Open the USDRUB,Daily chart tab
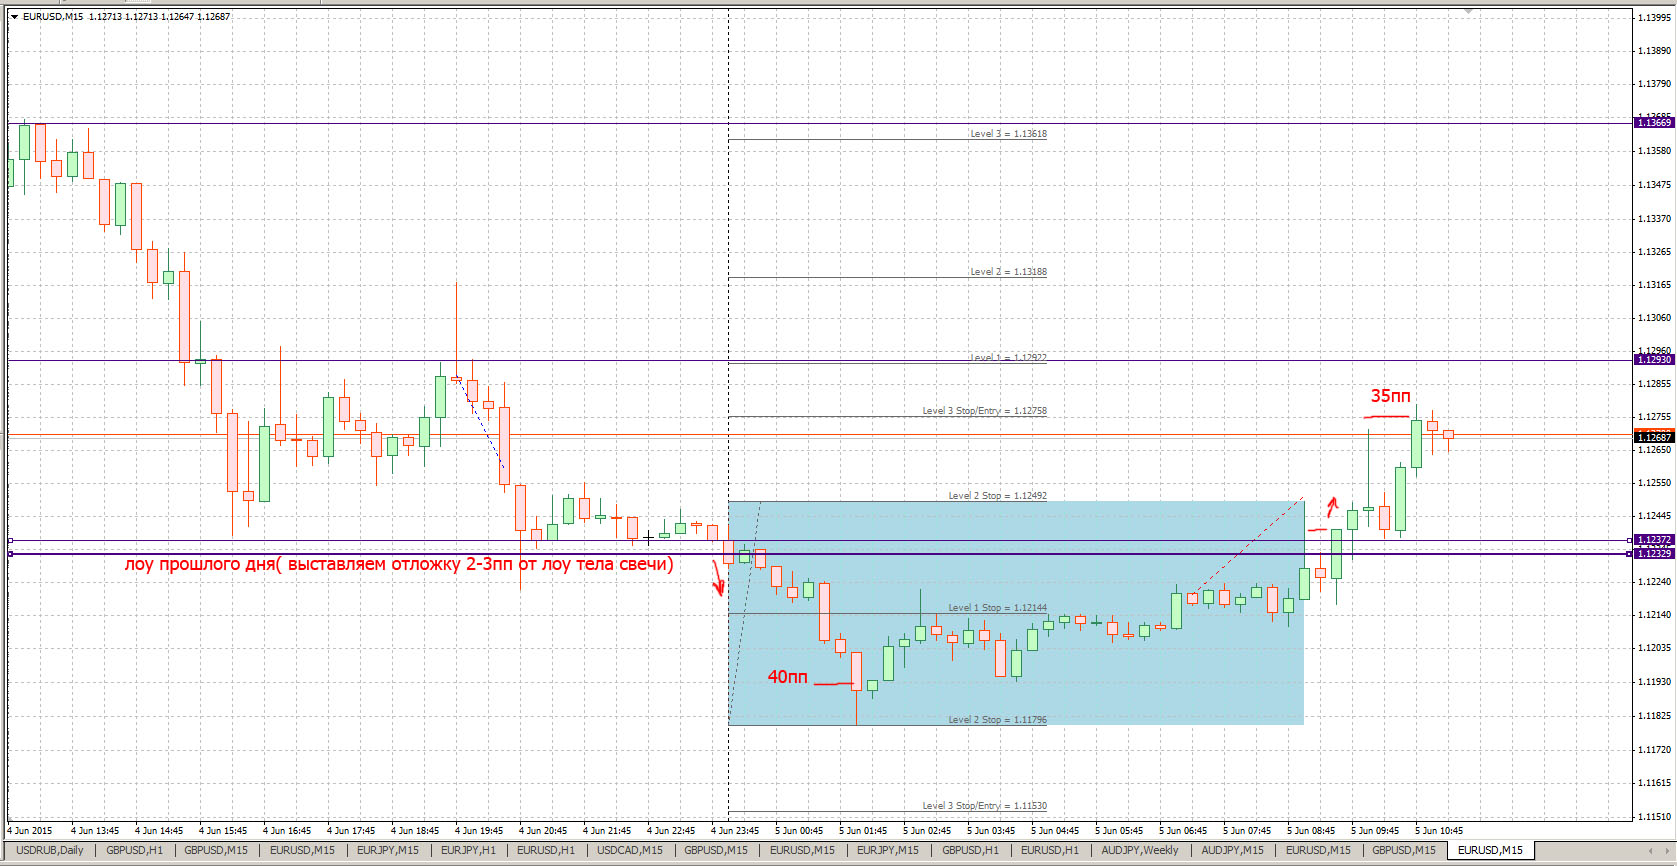 tap(50, 851)
